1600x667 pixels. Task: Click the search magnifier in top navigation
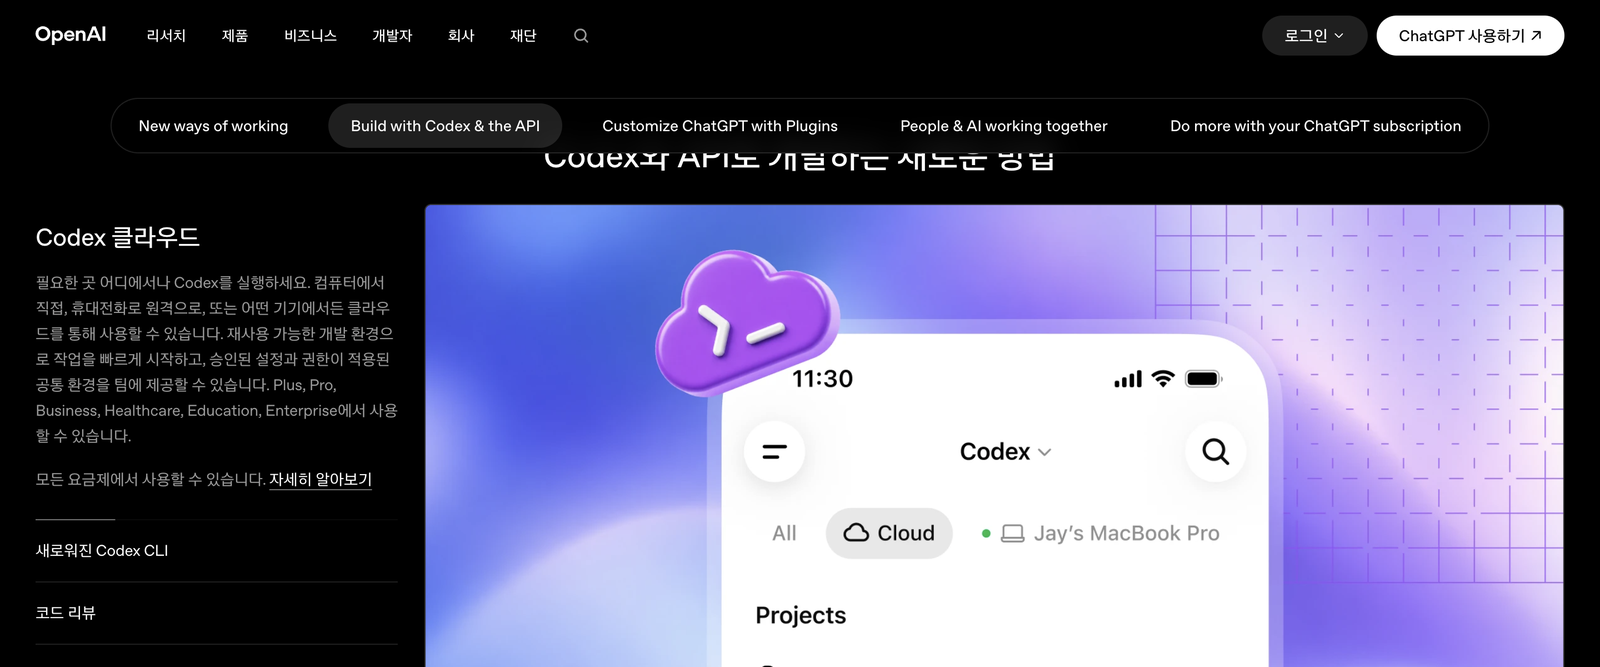pos(581,36)
